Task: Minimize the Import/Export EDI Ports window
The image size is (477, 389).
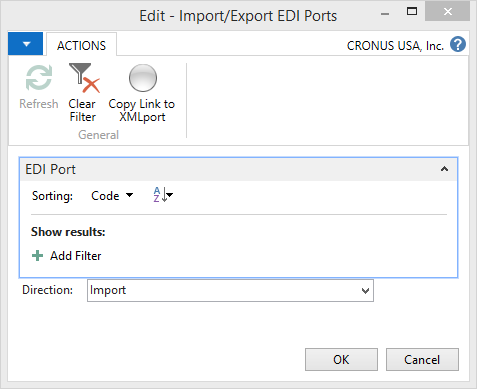Action: [x=385, y=14]
